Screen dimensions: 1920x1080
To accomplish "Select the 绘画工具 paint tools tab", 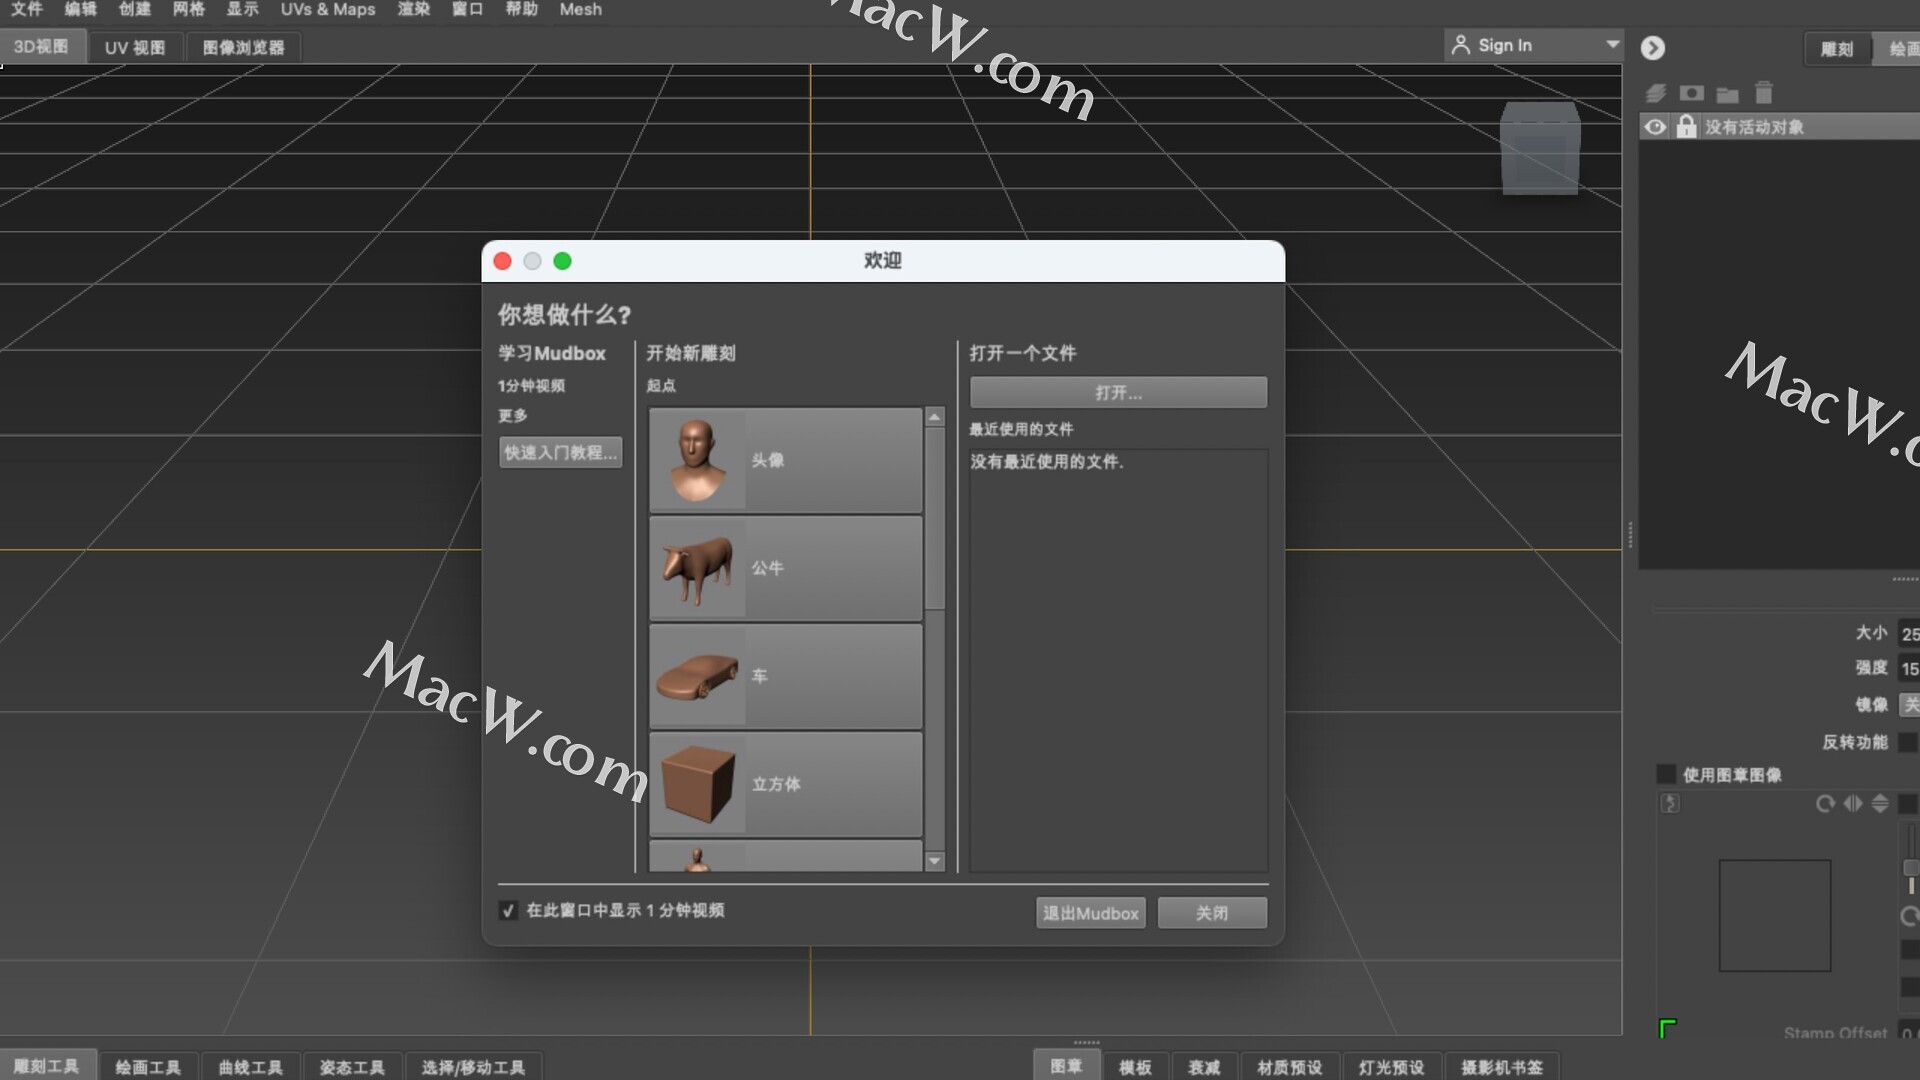I will click(148, 1067).
